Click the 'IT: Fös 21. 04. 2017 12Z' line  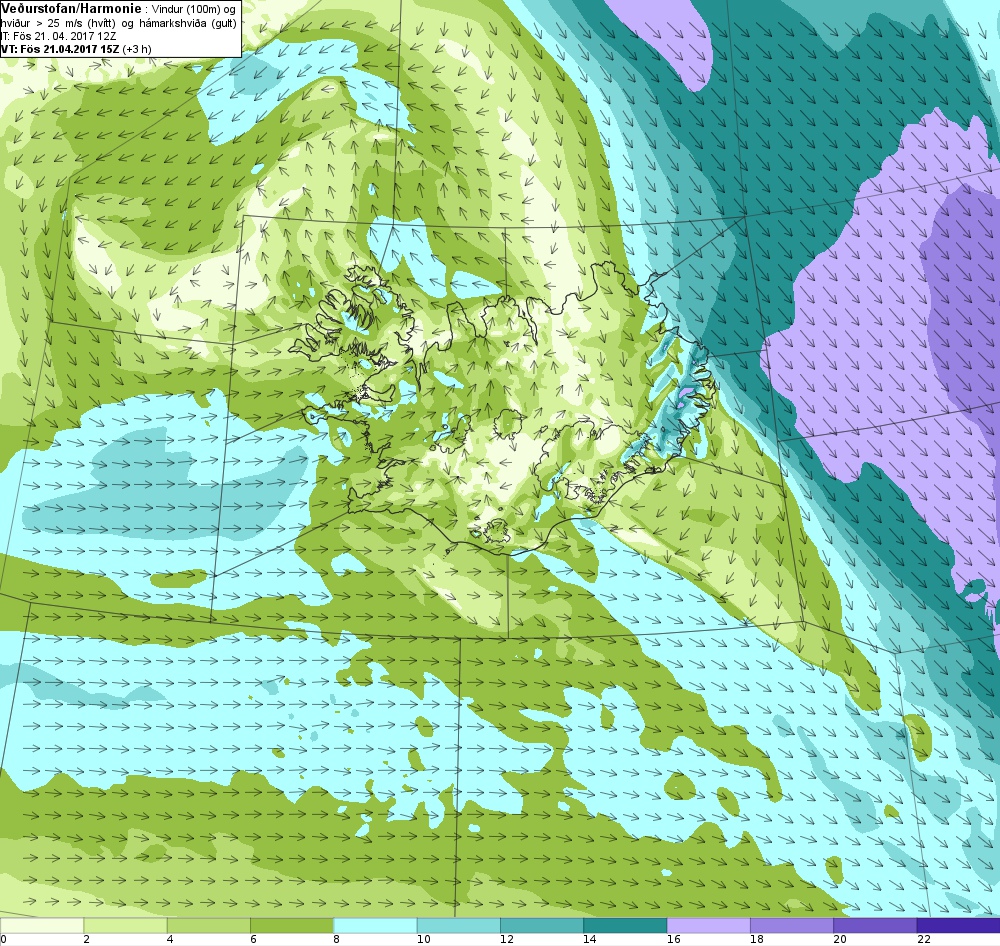58,36
